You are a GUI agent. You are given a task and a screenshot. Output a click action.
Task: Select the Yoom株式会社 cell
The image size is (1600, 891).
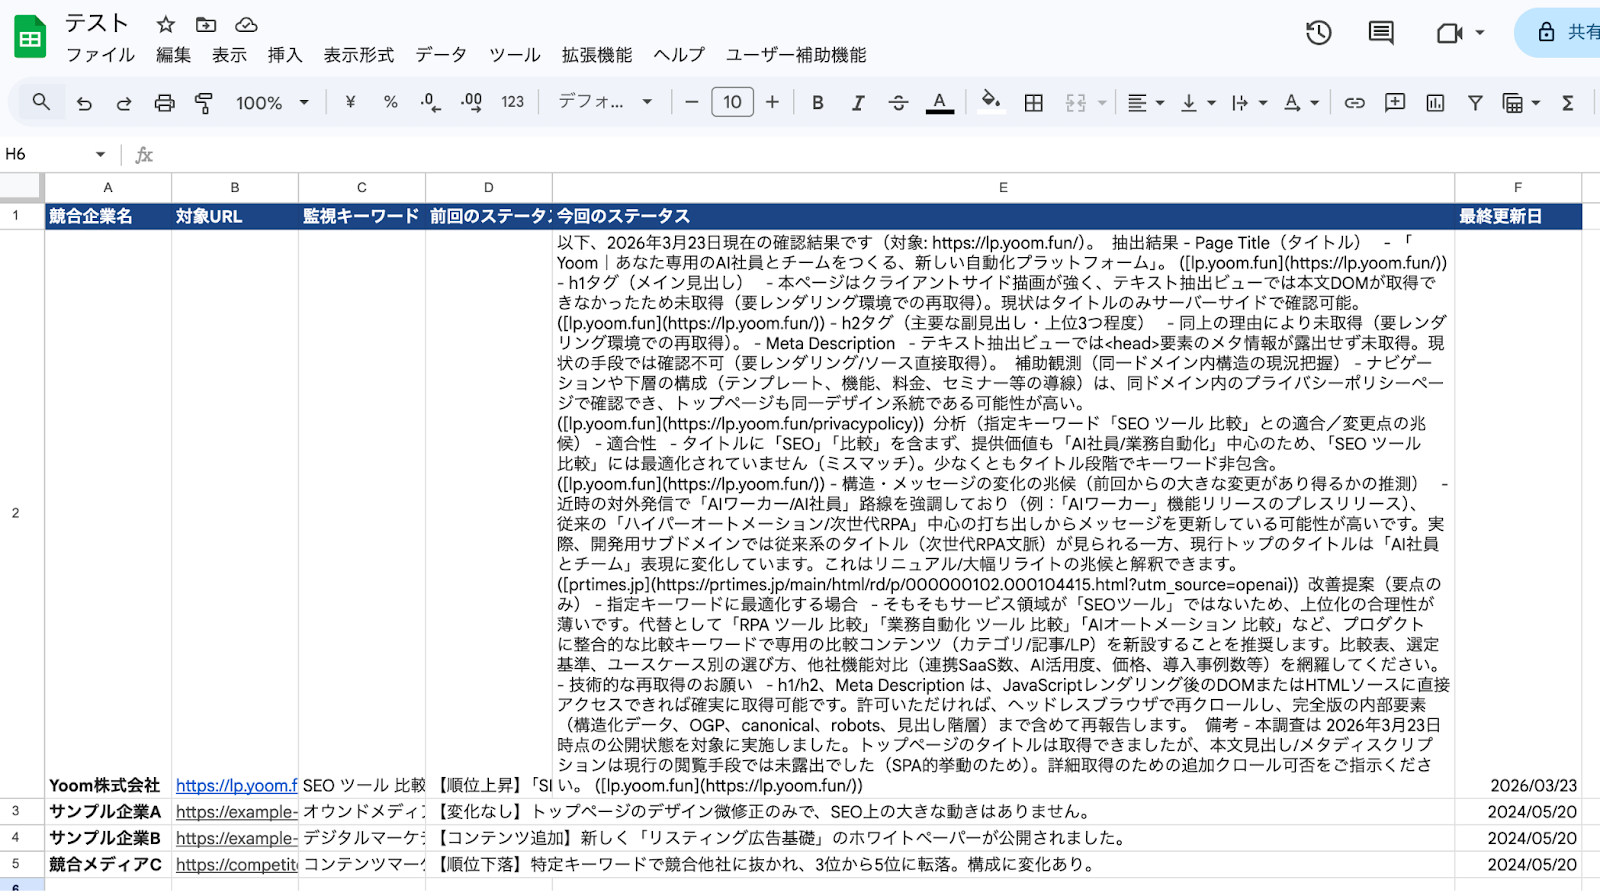pos(108,513)
